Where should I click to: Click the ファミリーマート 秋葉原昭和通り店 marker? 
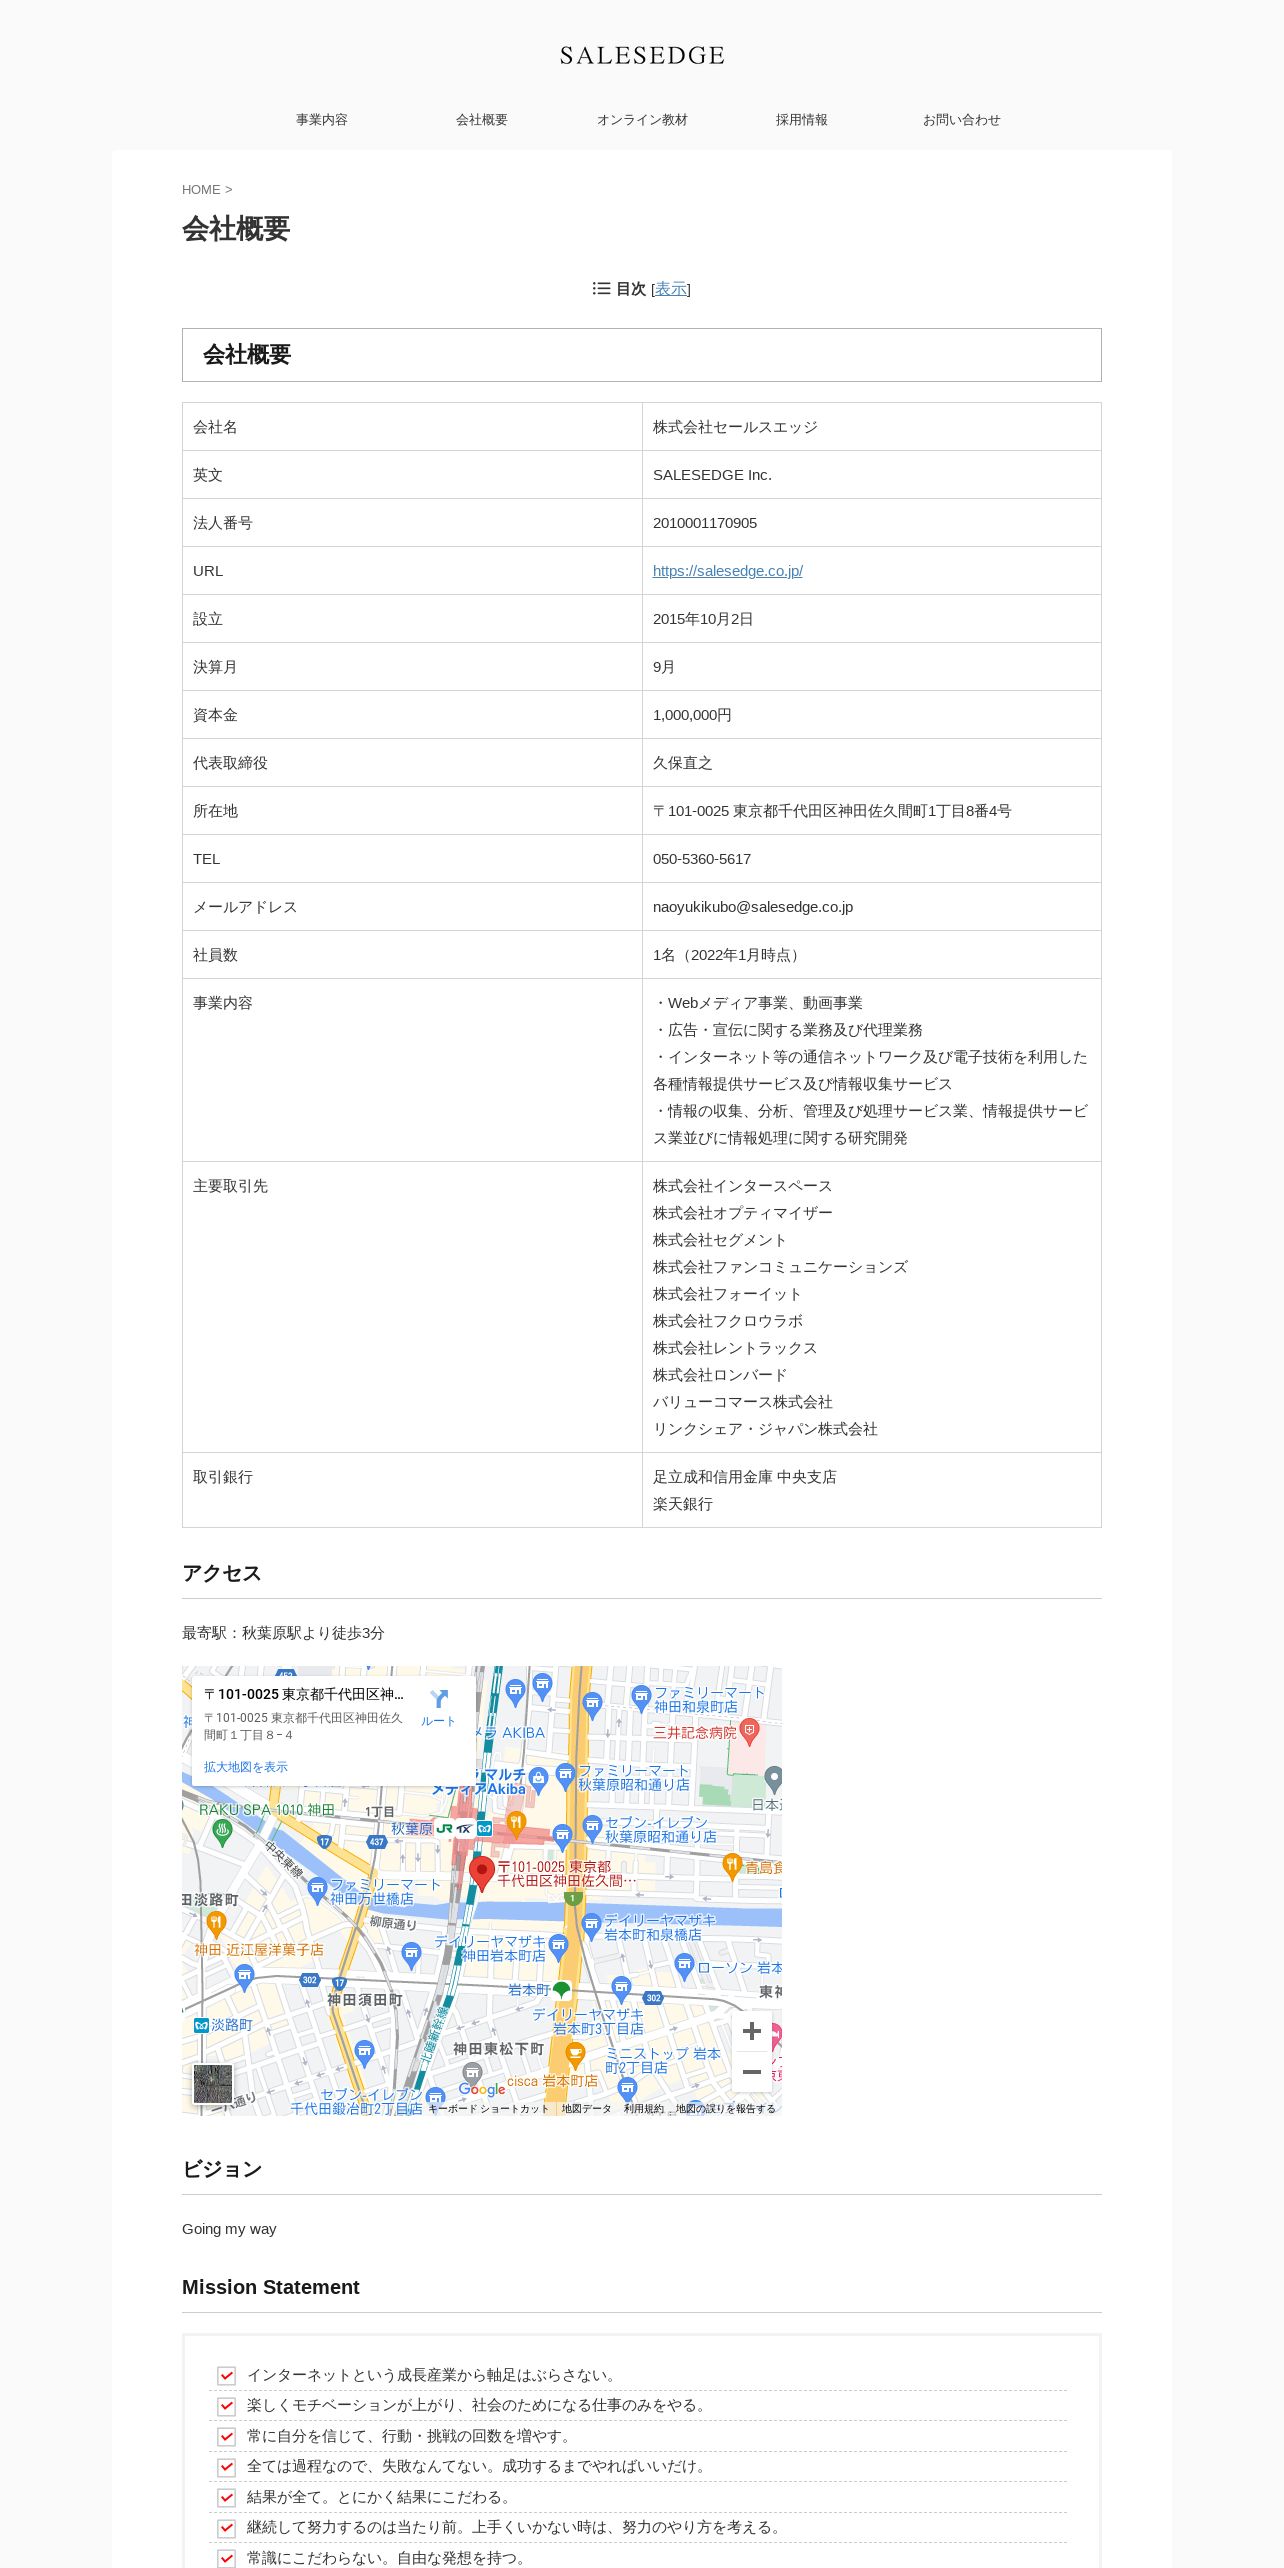[565, 1776]
